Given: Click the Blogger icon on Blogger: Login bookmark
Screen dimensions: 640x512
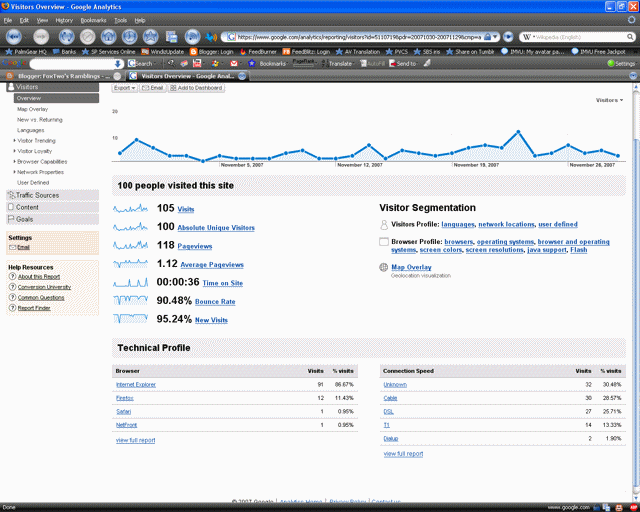Looking at the screenshot, I should pyautogui.click(x=193, y=52).
